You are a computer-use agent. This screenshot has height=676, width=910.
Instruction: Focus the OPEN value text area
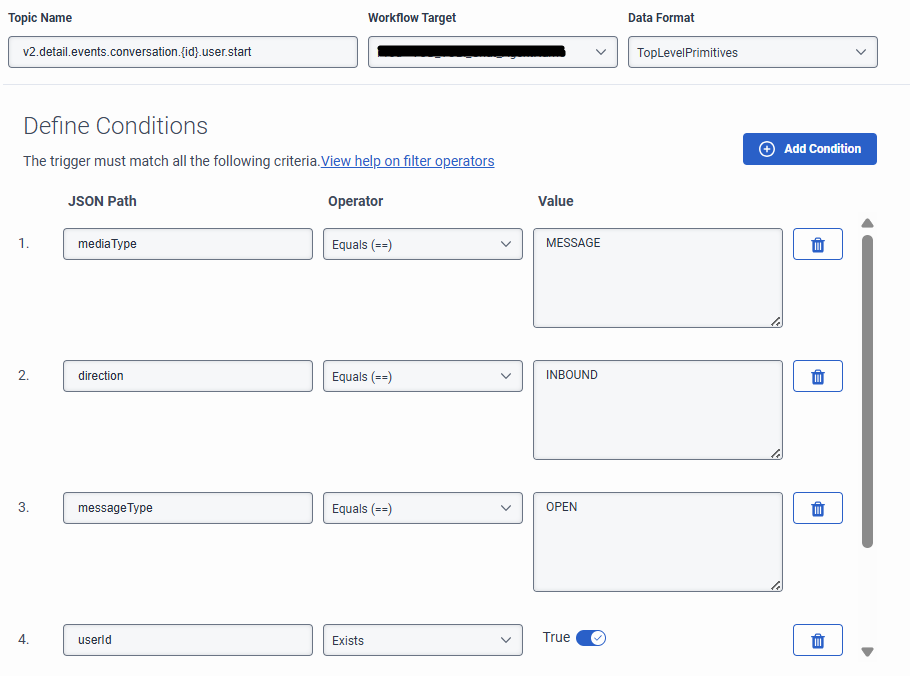pyautogui.click(x=657, y=541)
